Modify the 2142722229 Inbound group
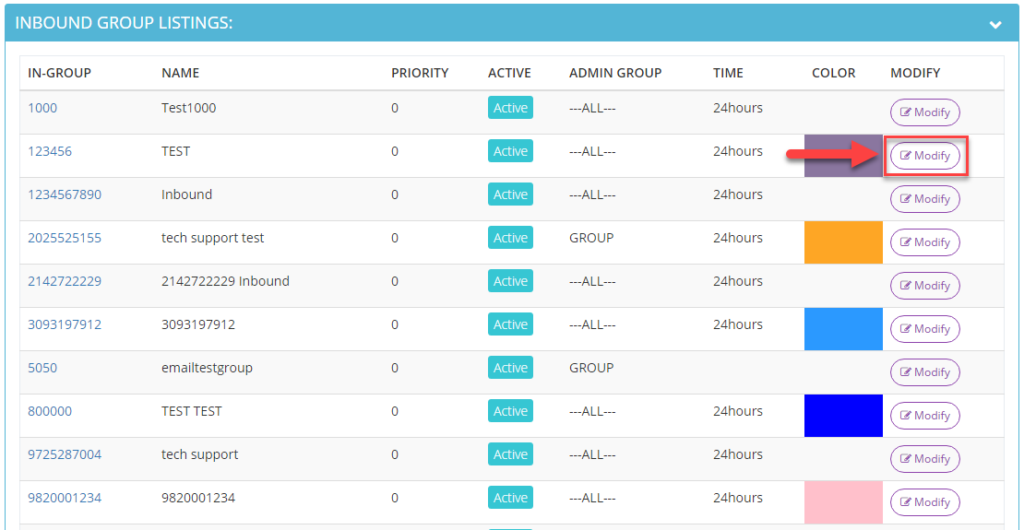The height and width of the screenshot is (530, 1024). (925, 285)
